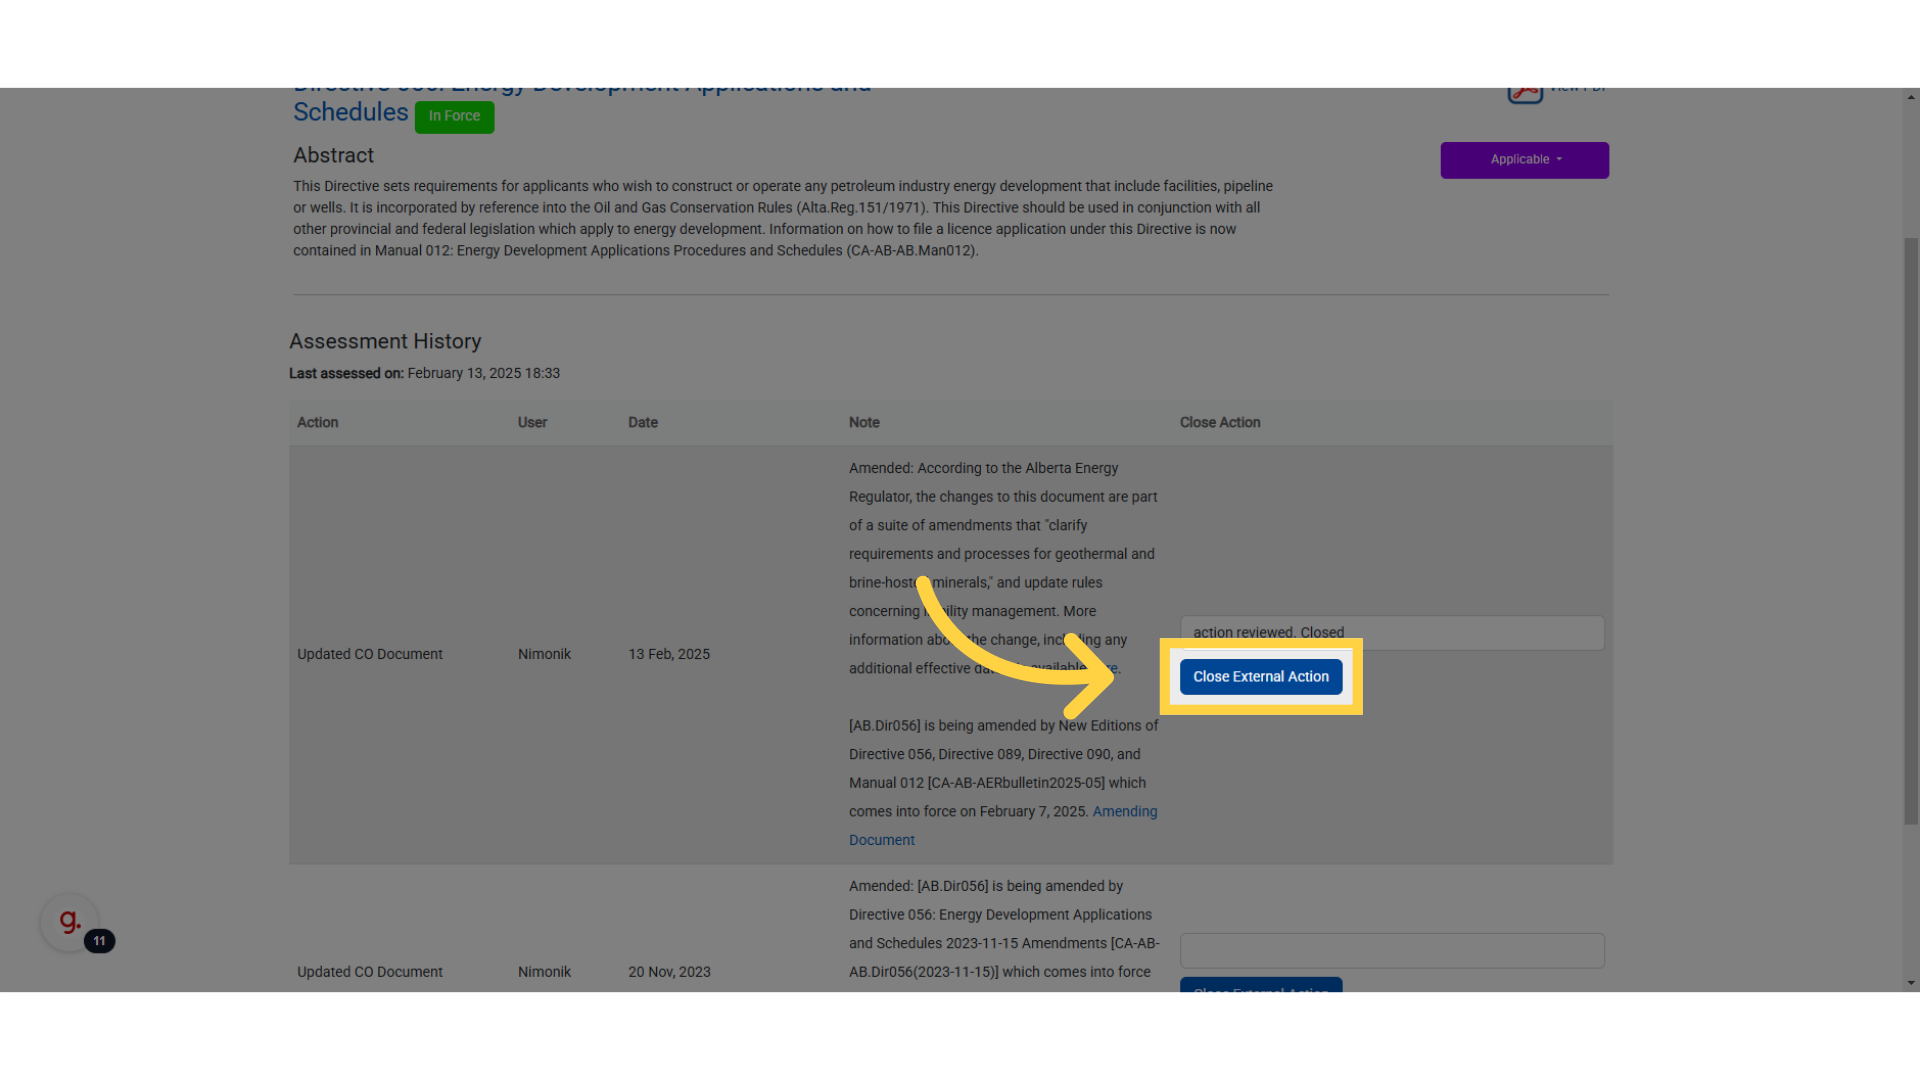This screenshot has width=1920, height=1080.
Task: Open the Amending Document link
Action: point(1003,826)
